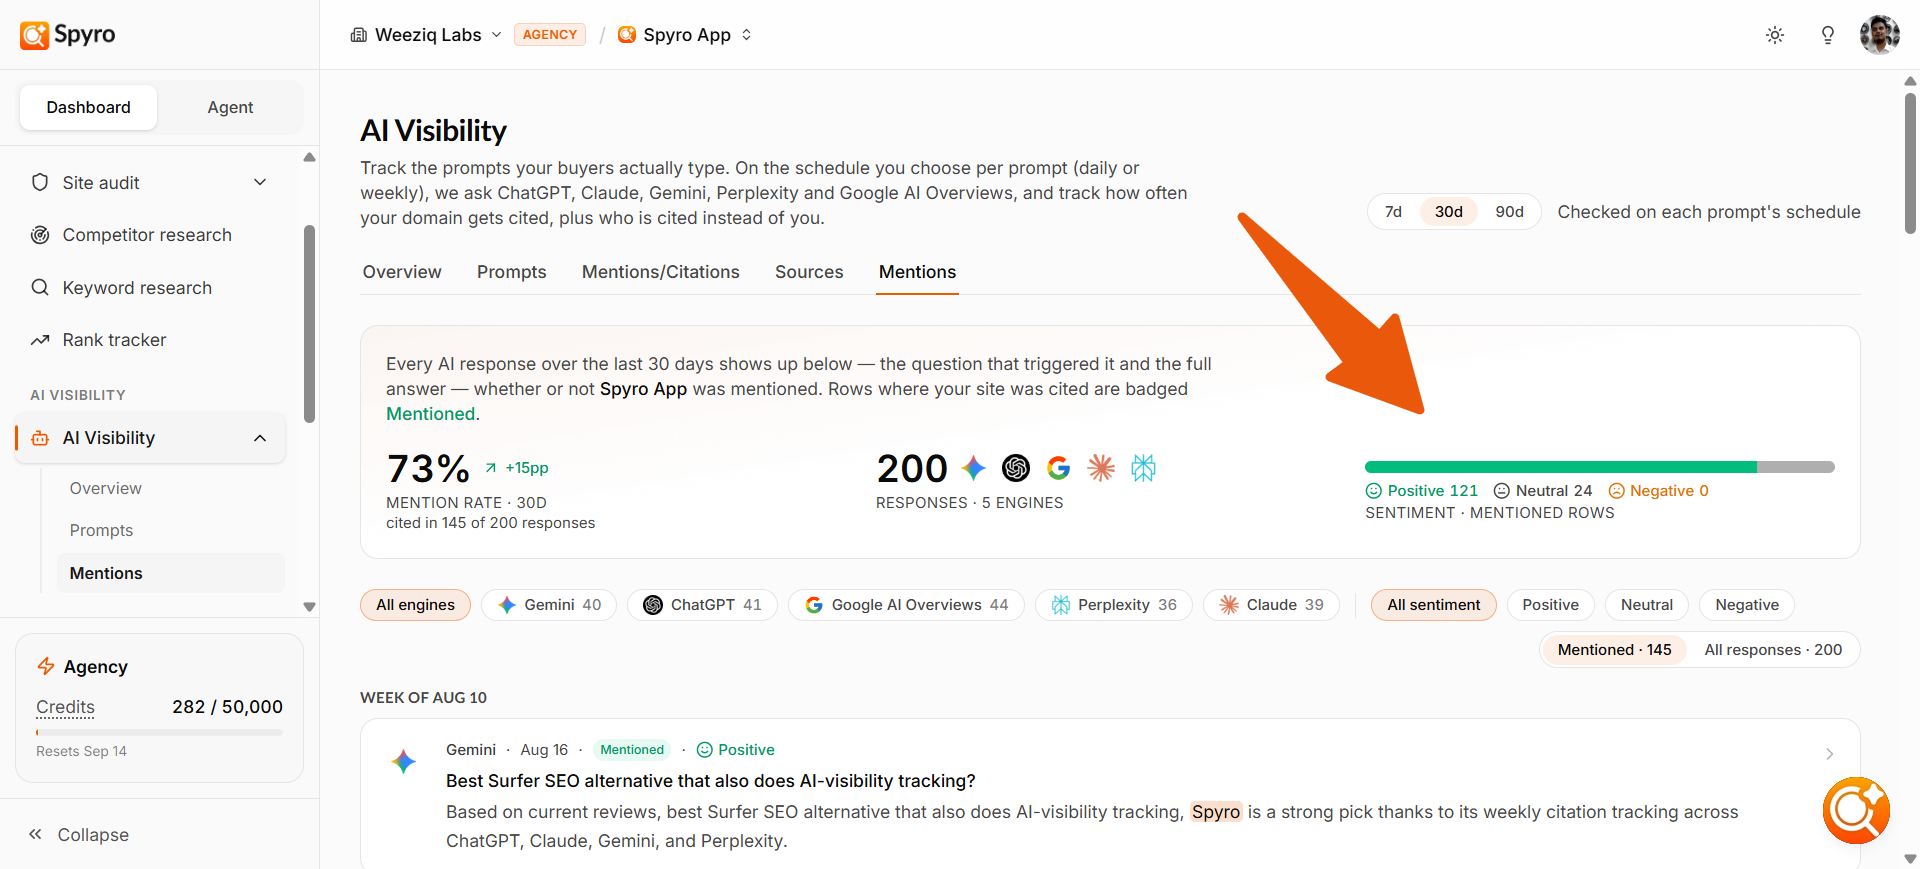The image size is (1920, 869).
Task: Click the credits usage progress bar
Action: tap(159, 733)
